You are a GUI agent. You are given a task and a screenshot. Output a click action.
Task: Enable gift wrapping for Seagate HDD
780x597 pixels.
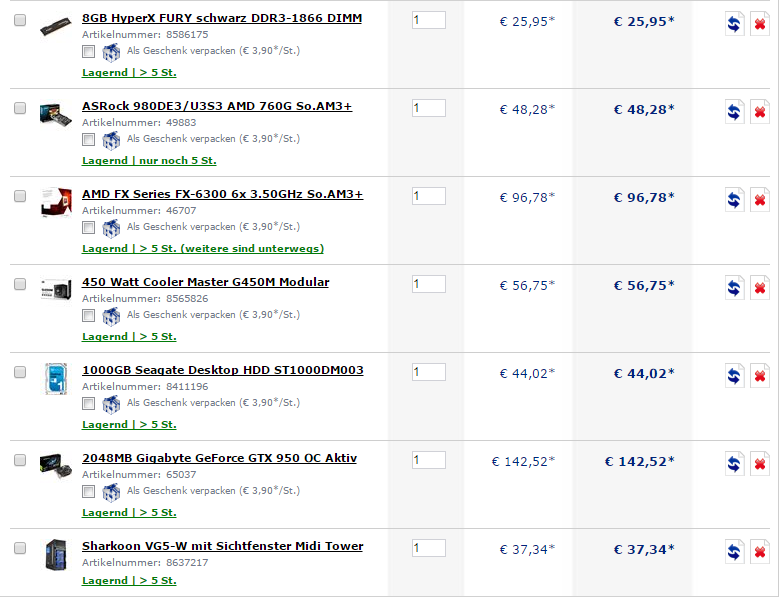click(89, 403)
